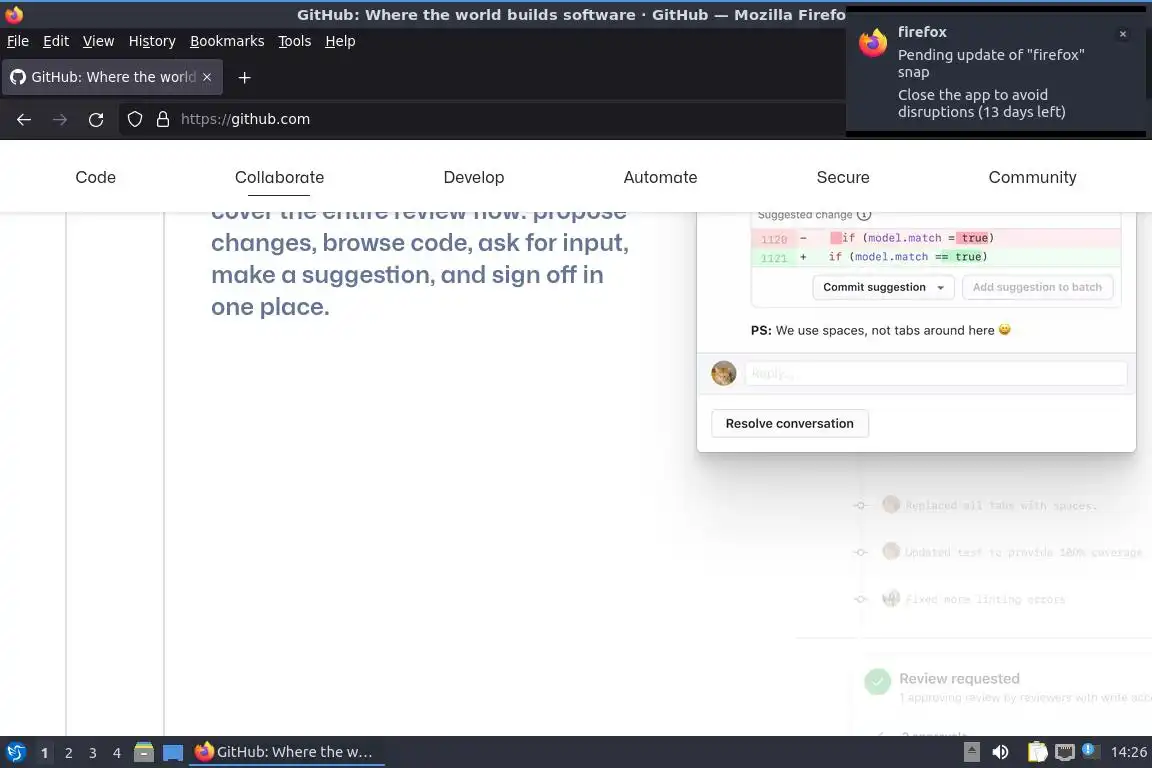Go to the Develop section
This screenshot has height=768, width=1152.
pyautogui.click(x=474, y=177)
